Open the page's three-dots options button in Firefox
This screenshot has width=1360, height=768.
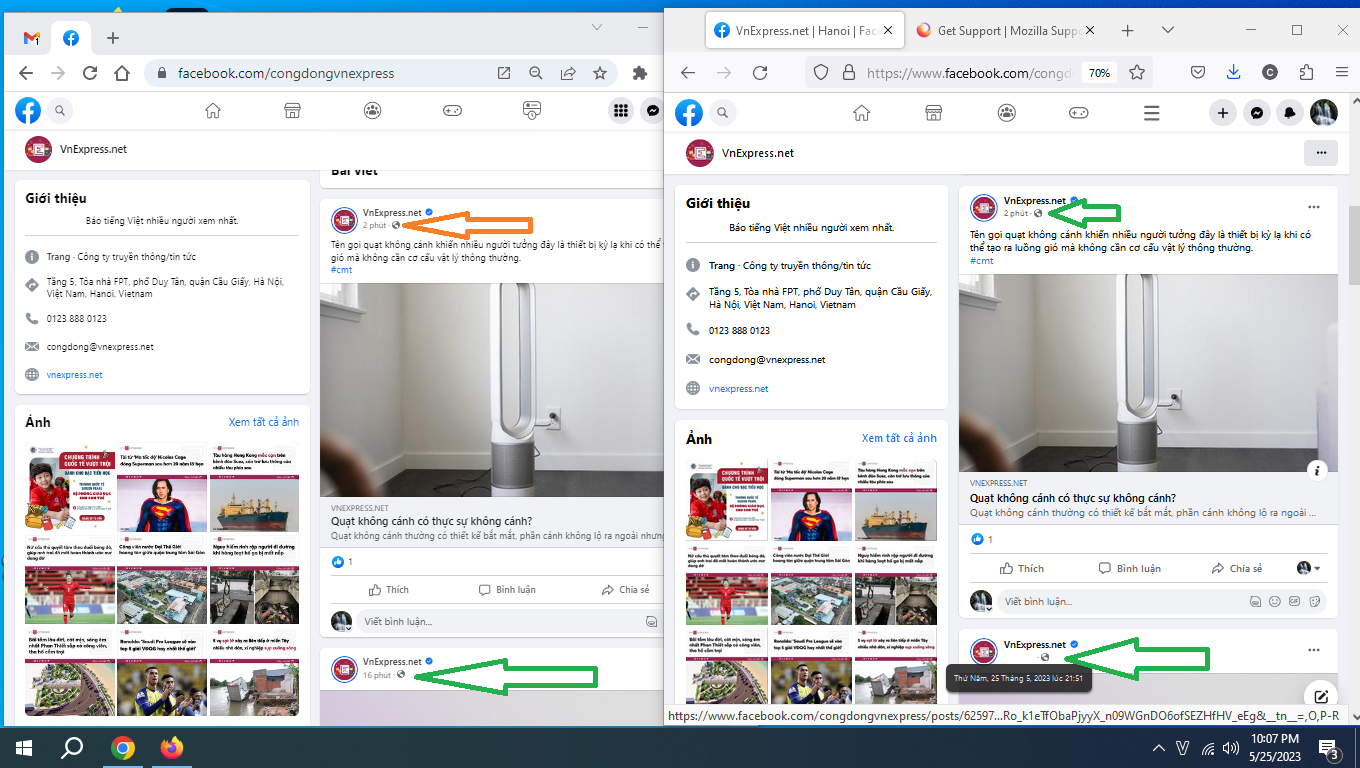coord(1321,153)
